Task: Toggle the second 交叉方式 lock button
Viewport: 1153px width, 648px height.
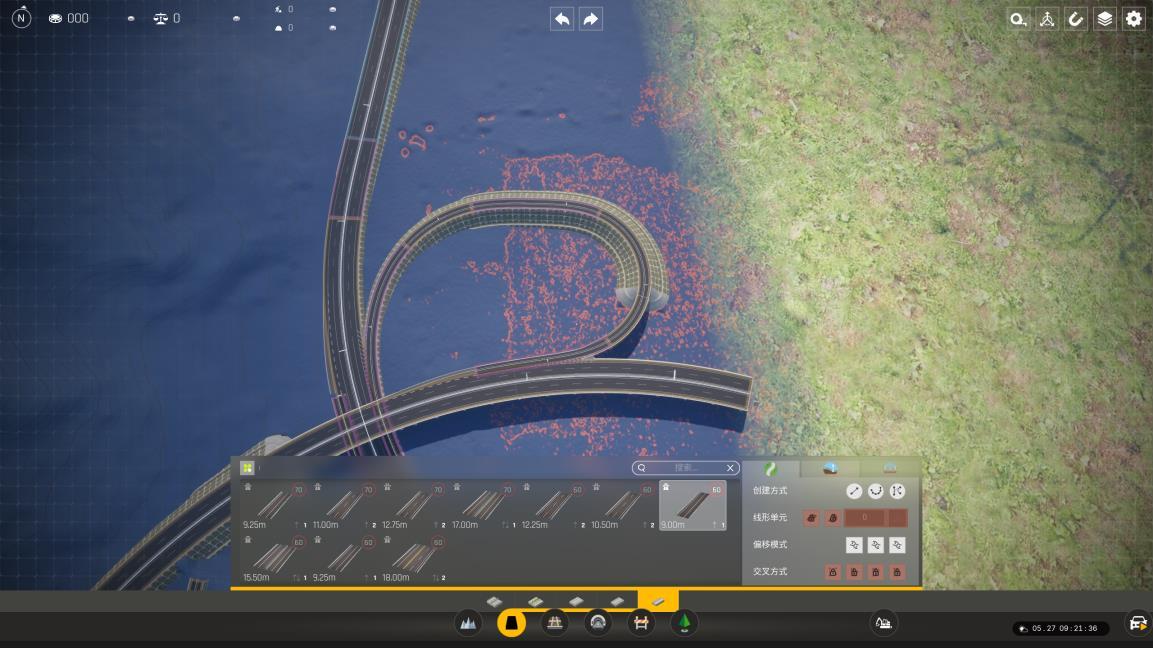Action: [x=854, y=572]
